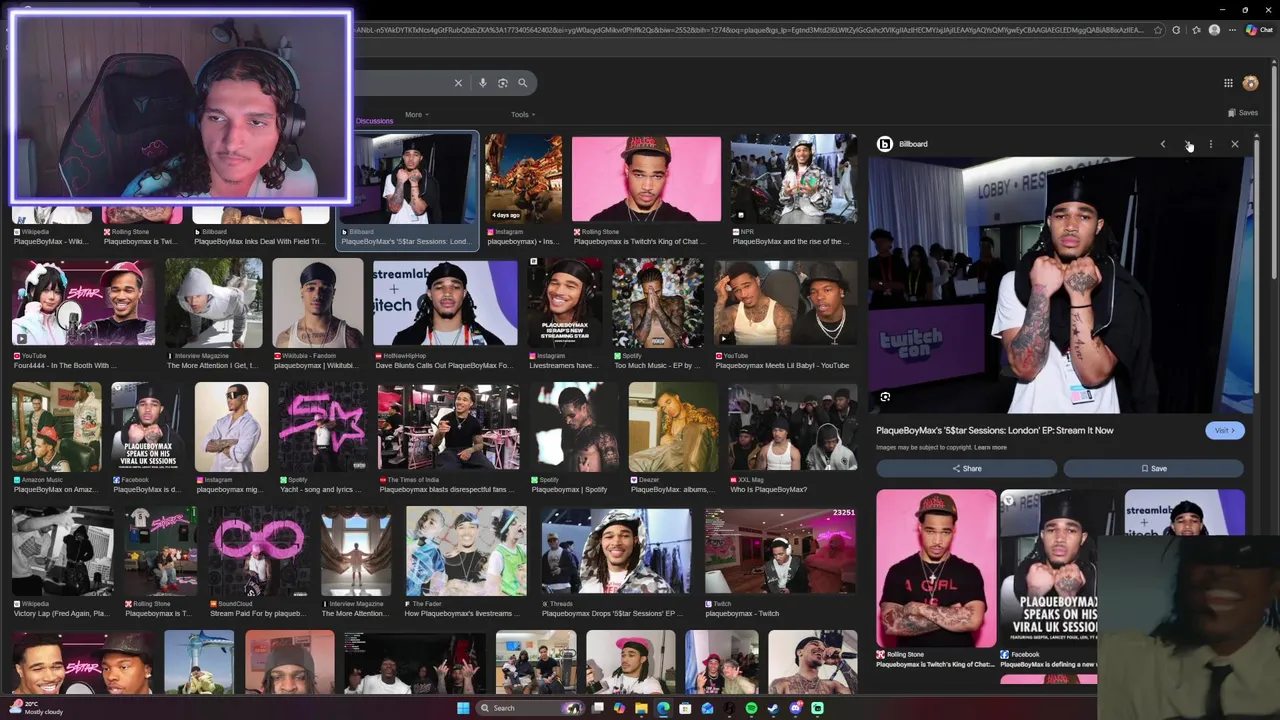Image resolution: width=1280 pixels, height=720 pixels.
Task: Click the browser address bar URL
Action: [750, 30]
